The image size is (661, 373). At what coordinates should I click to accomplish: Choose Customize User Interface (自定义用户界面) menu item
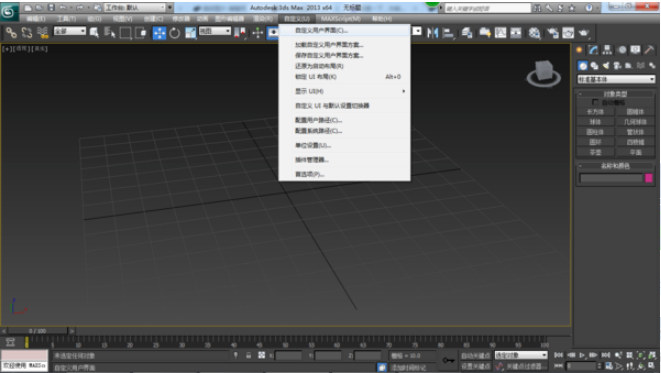coord(344,30)
